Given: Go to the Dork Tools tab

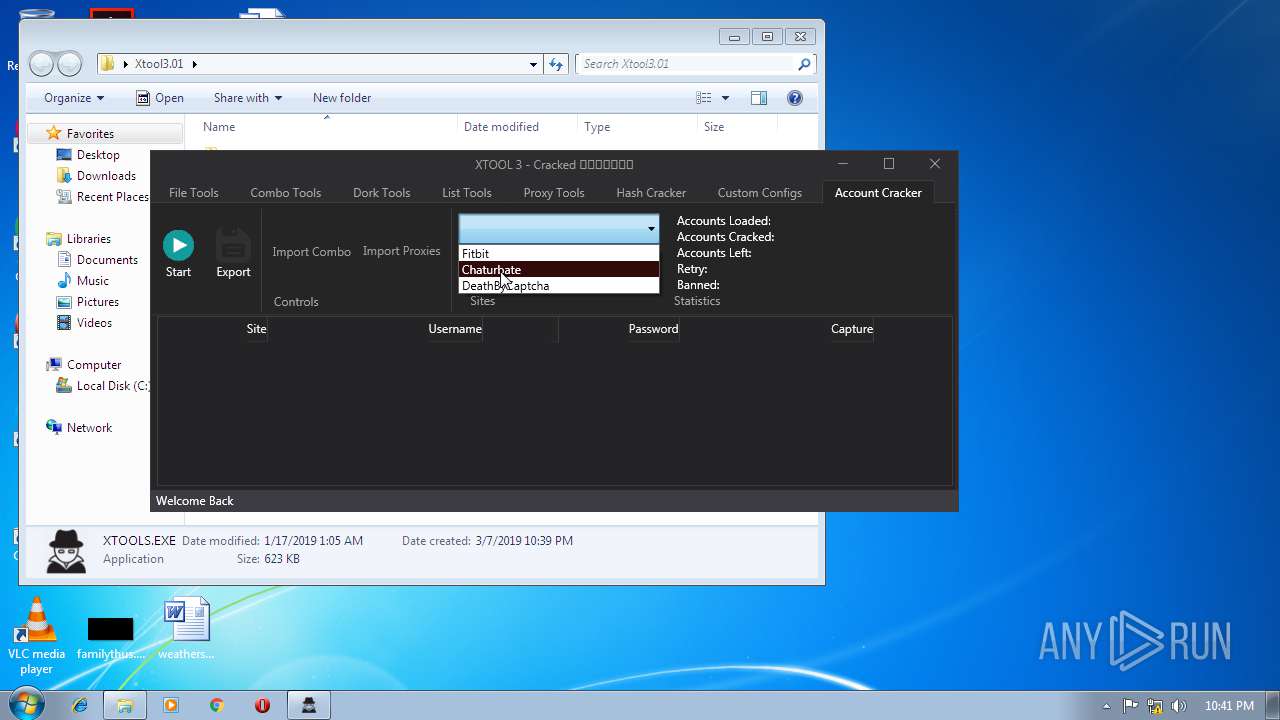Looking at the screenshot, I should [381, 193].
